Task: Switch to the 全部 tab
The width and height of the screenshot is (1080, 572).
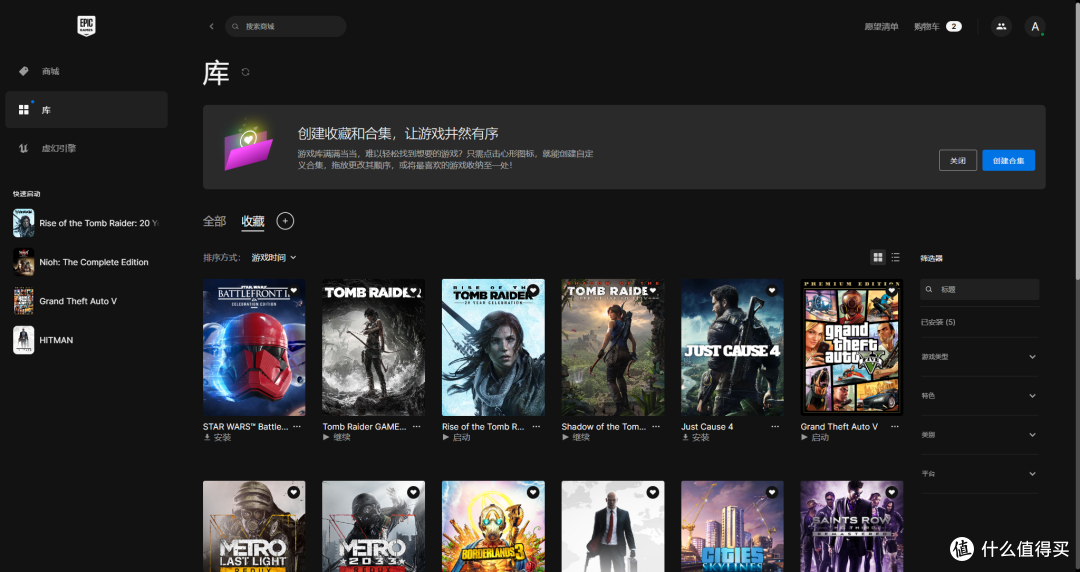Action: tap(214, 221)
